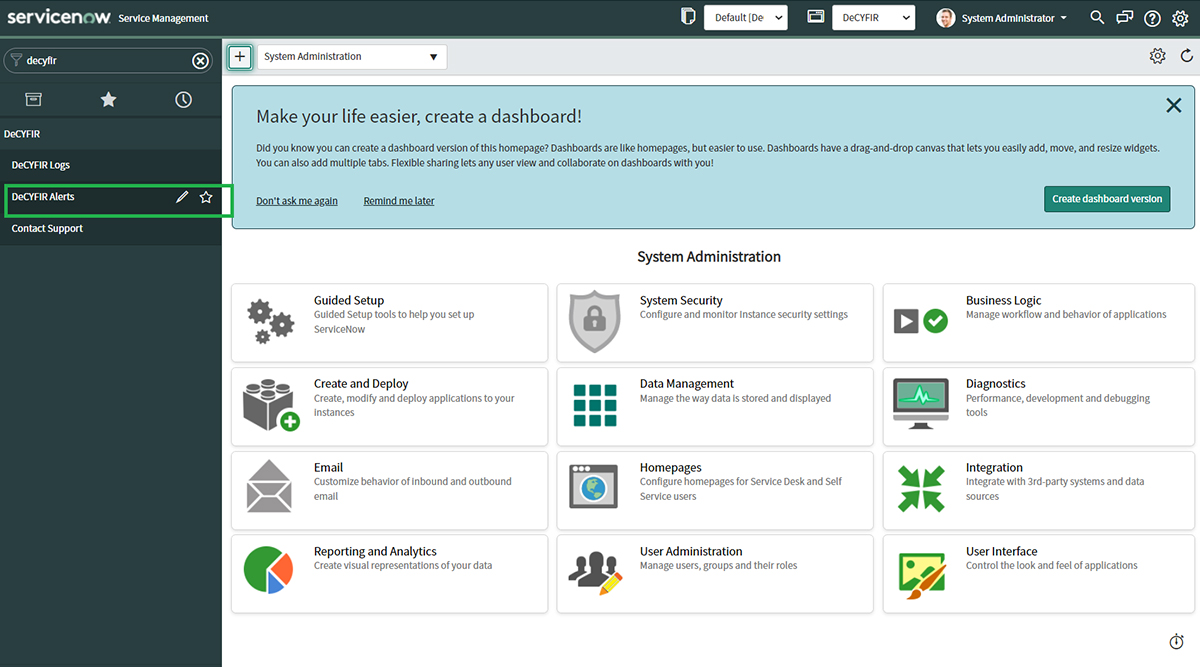The height and width of the screenshot is (667, 1200).
Task: Click the application picker icon
Action: click(815, 17)
